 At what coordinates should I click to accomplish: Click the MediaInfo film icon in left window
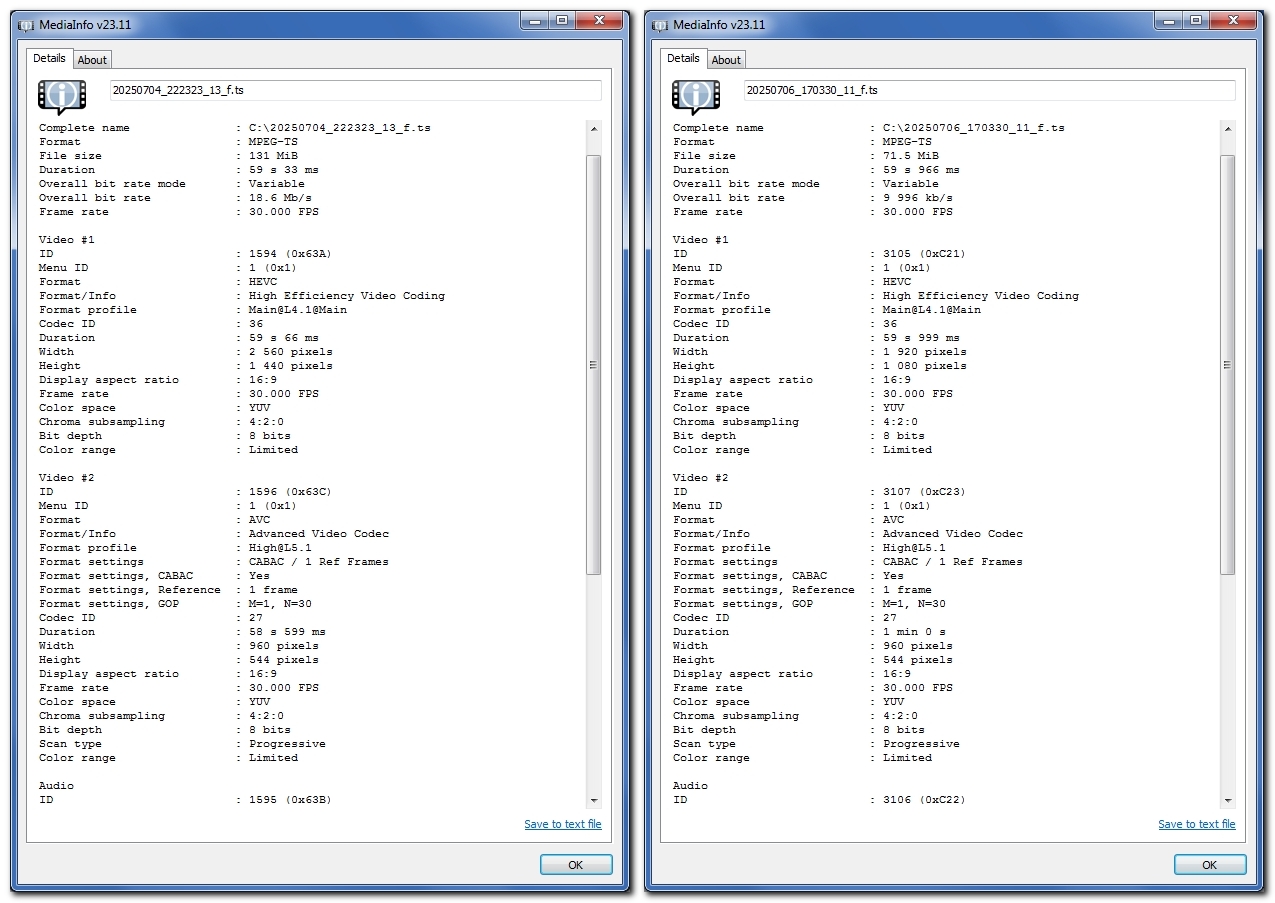pos(62,97)
